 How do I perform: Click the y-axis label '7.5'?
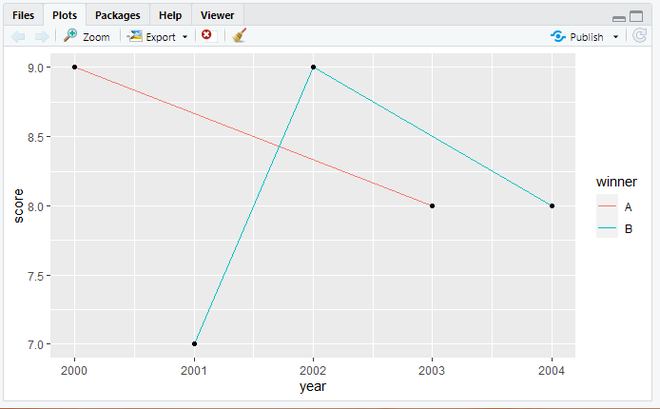pyautogui.click(x=36, y=276)
